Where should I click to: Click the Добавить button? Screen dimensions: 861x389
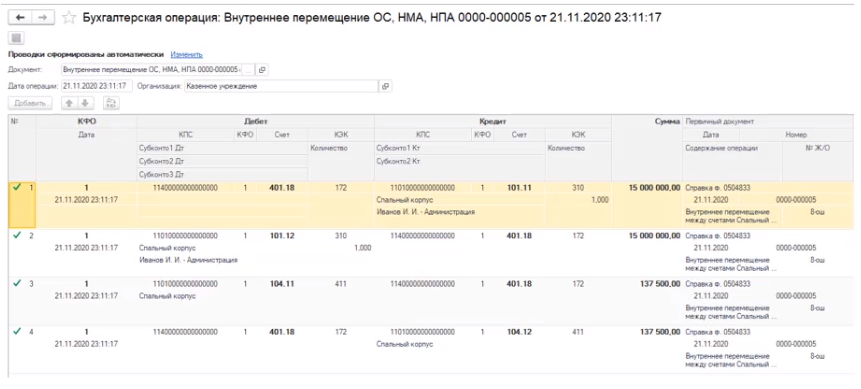(30, 103)
